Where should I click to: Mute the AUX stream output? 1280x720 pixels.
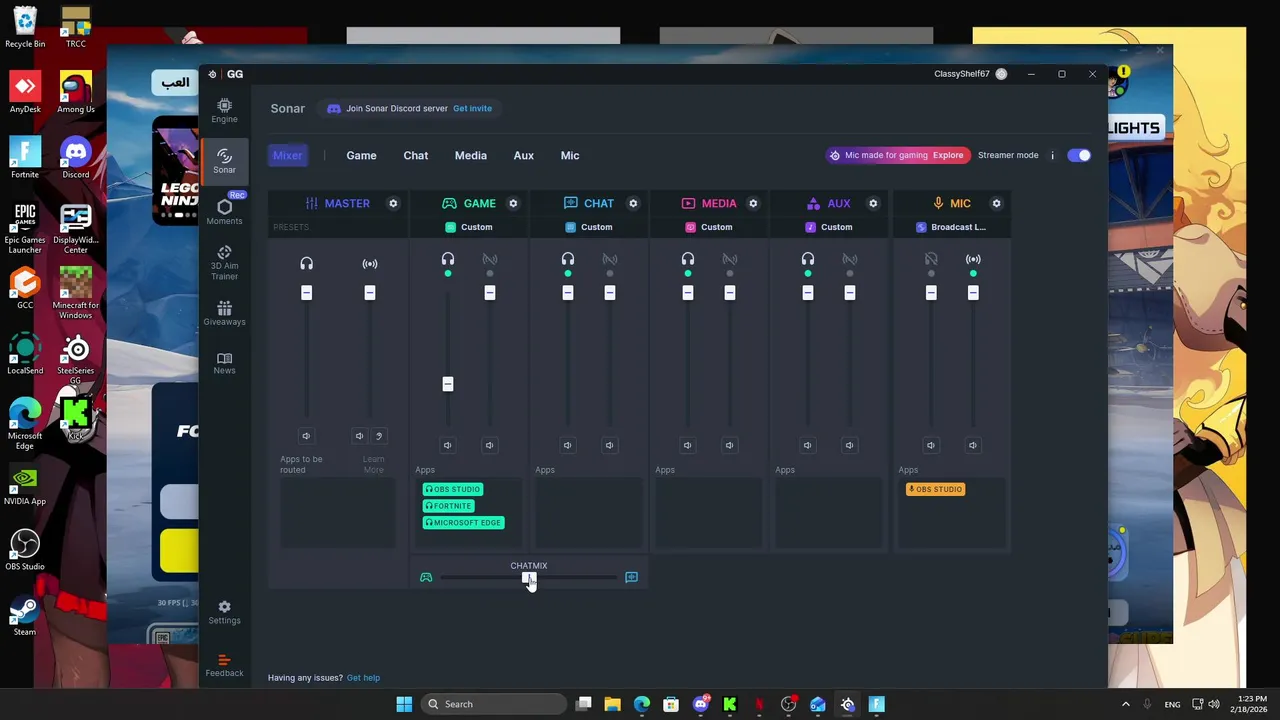point(849,445)
